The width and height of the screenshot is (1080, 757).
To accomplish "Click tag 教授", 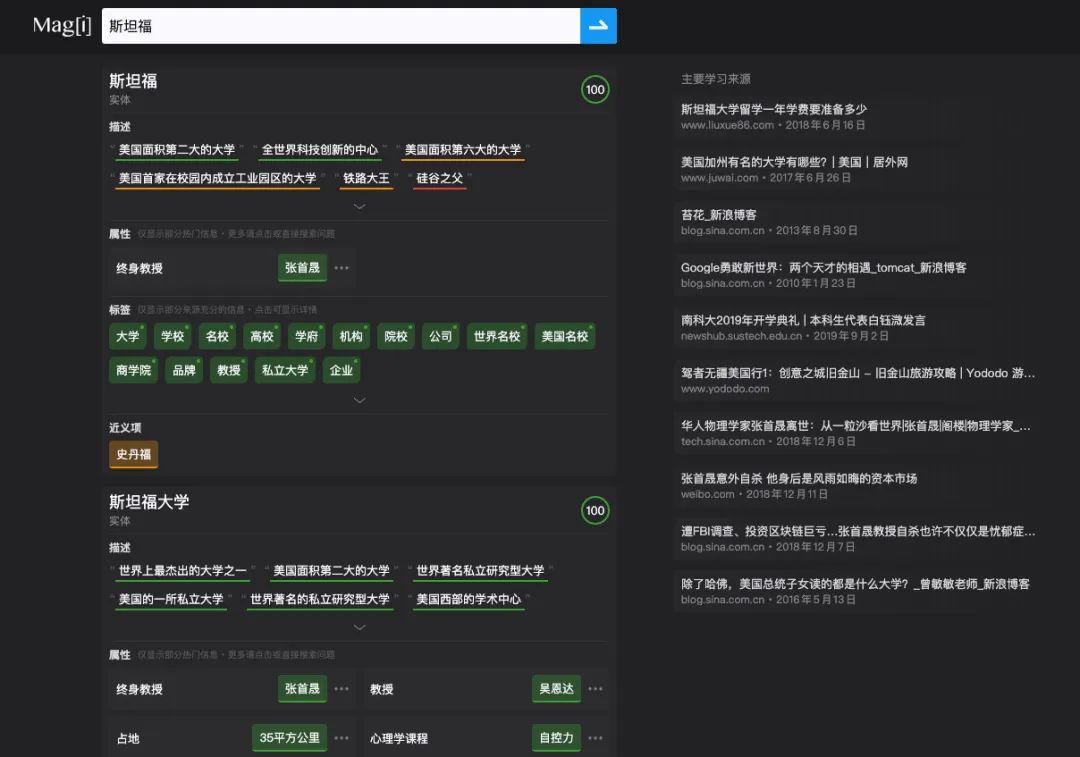I will tap(229, 370).
